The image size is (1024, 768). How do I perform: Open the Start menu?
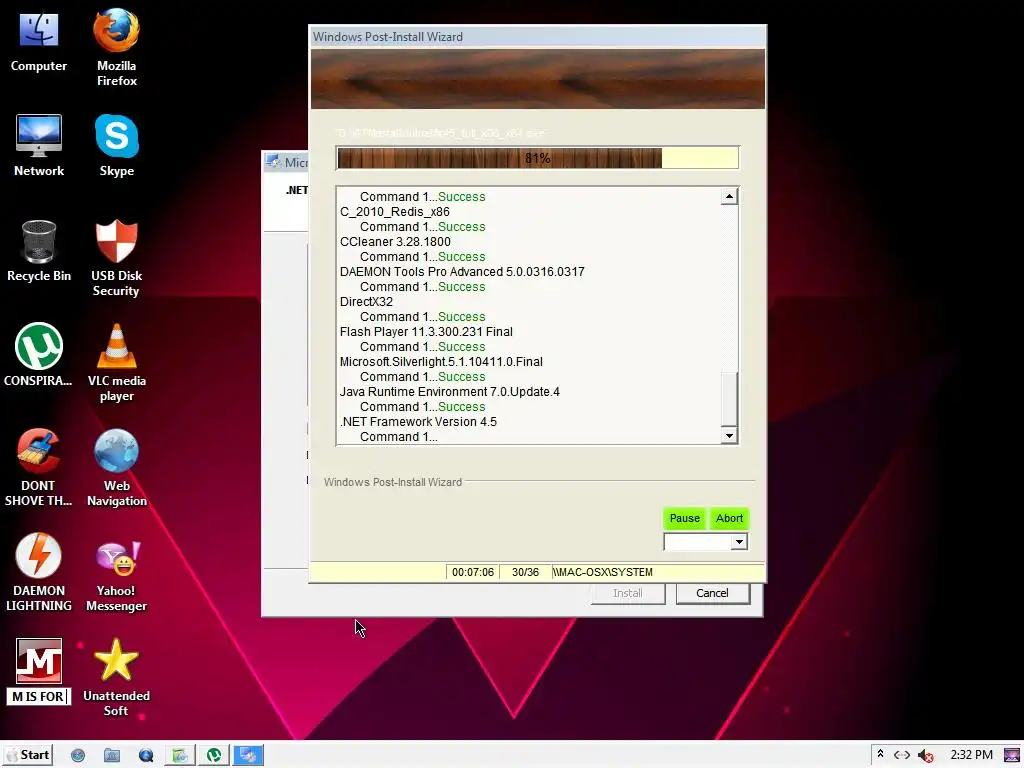(27, 755)
